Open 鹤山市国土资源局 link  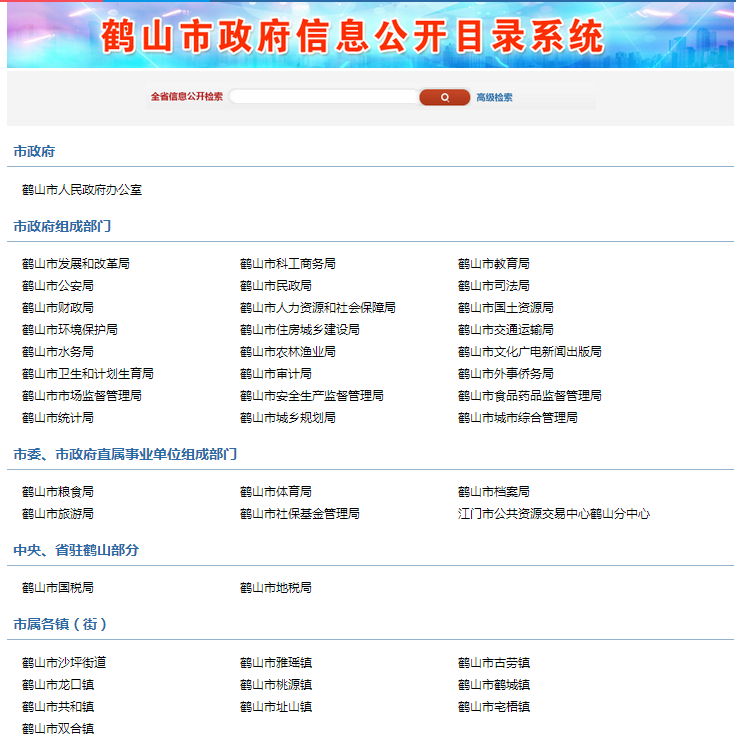[506, 308]
